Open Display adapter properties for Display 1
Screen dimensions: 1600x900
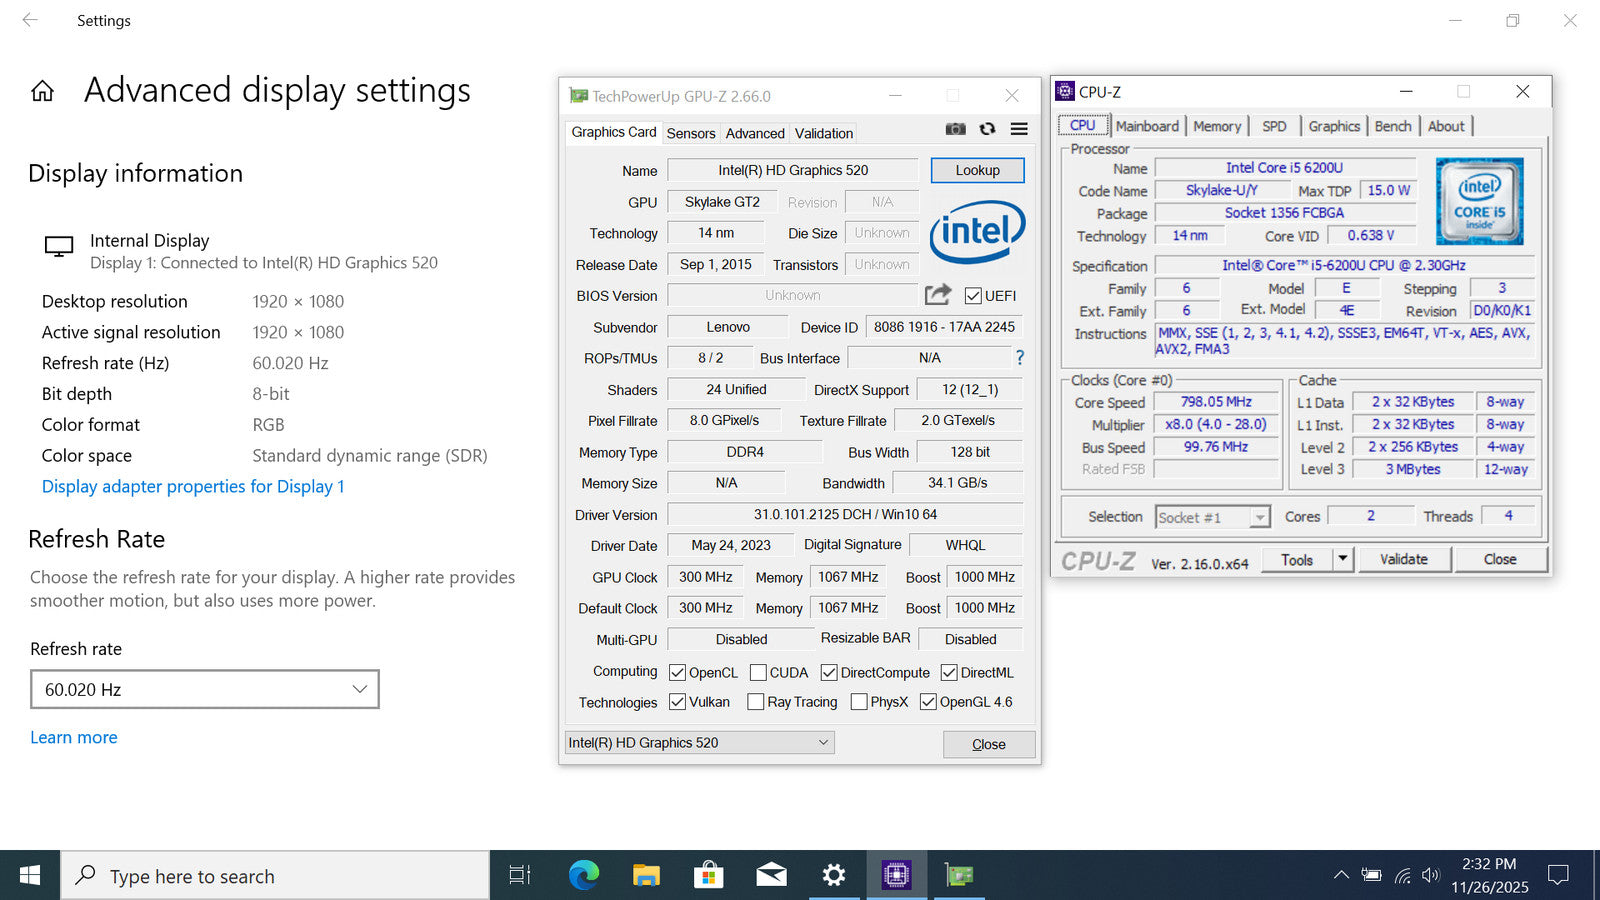coord(193,487)
